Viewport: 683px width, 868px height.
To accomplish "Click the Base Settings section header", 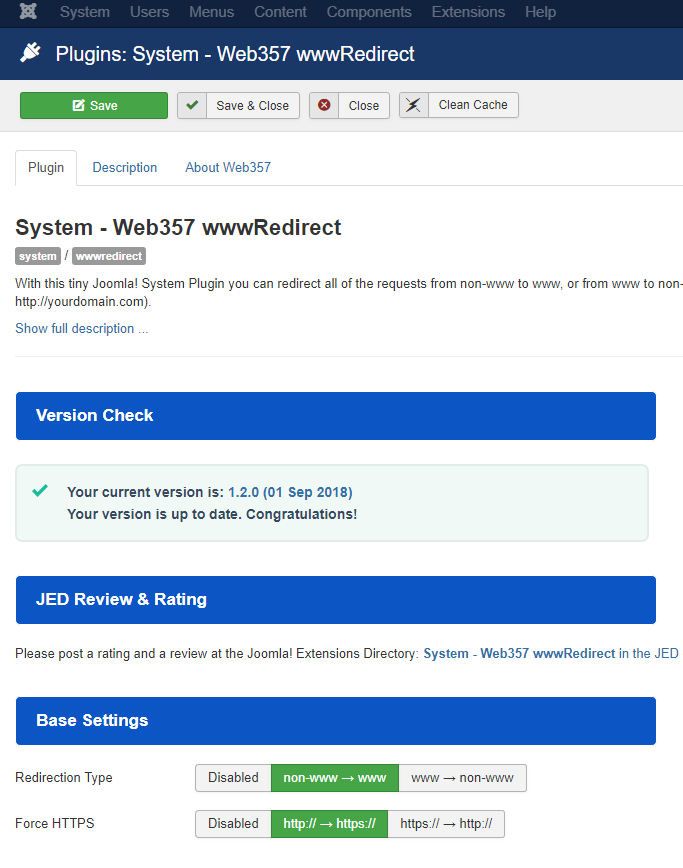I will pos(336,720).
